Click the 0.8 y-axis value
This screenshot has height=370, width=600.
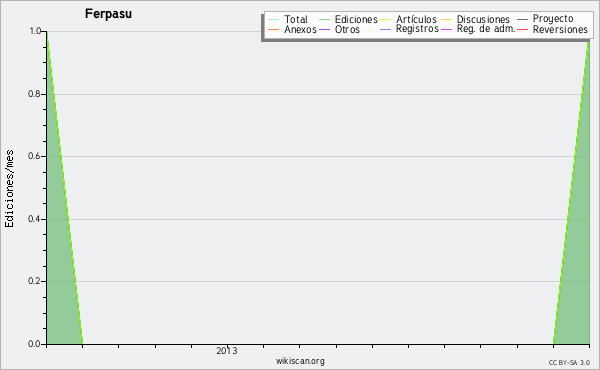coord(34,94)
